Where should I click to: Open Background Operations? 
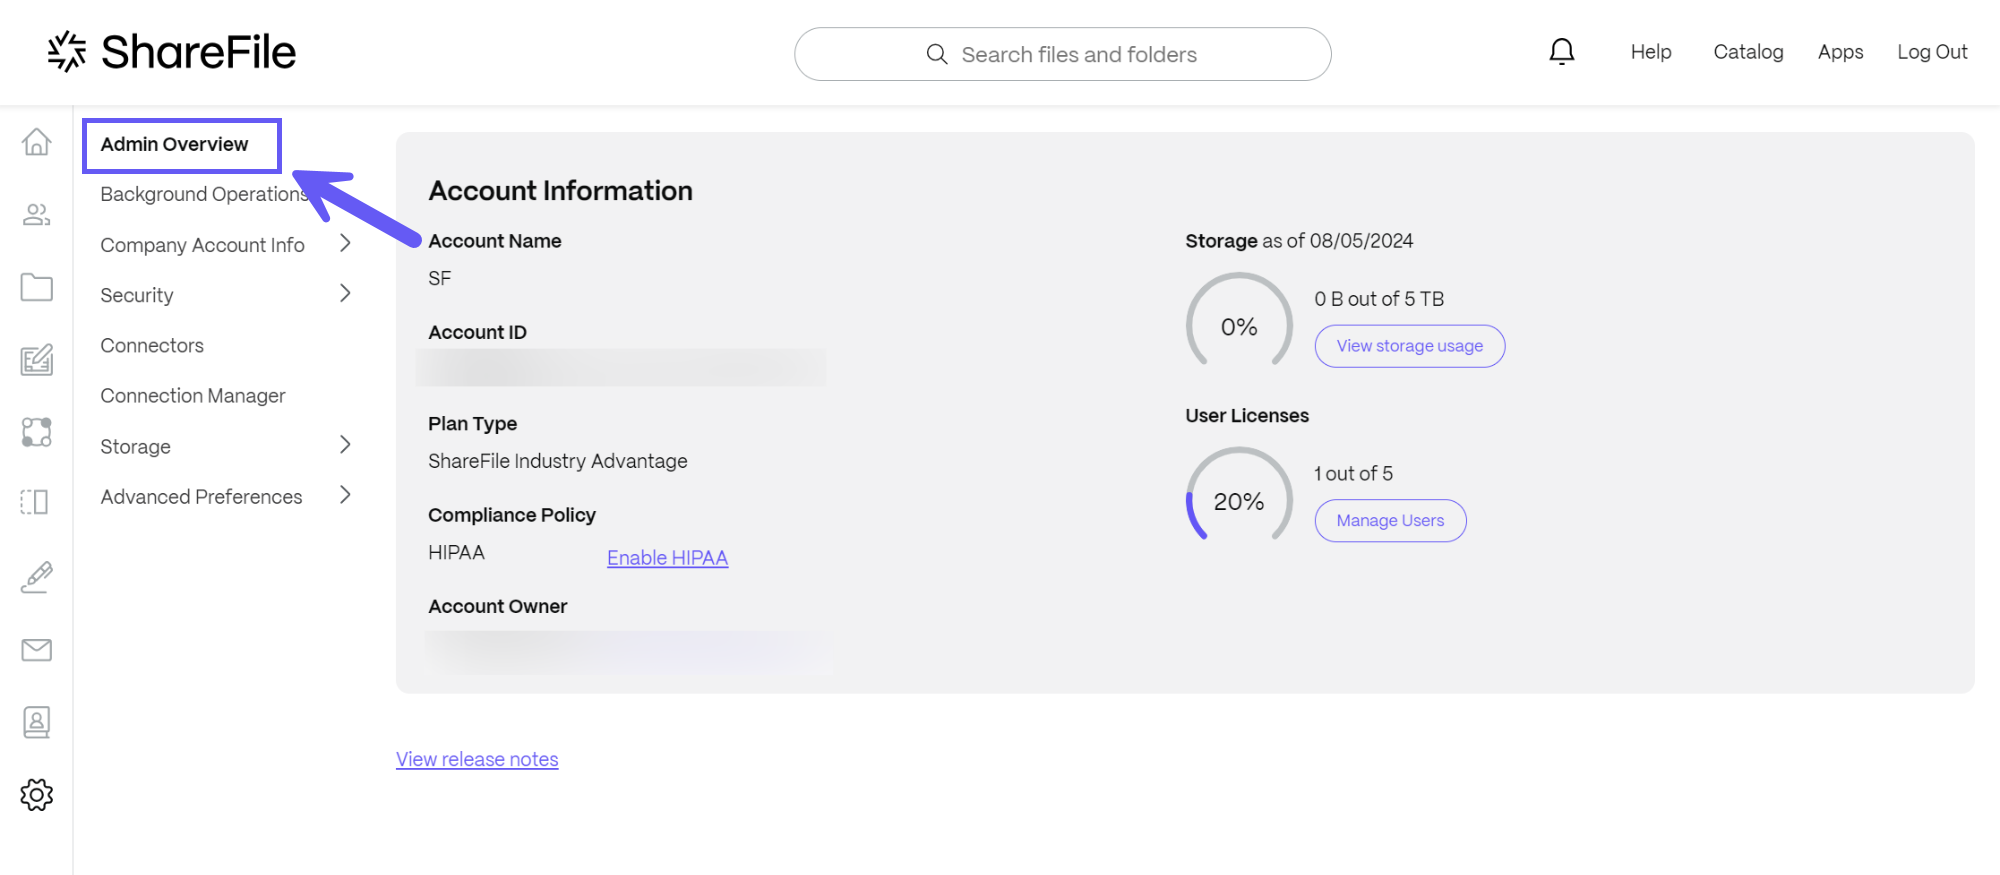point(205,194)
